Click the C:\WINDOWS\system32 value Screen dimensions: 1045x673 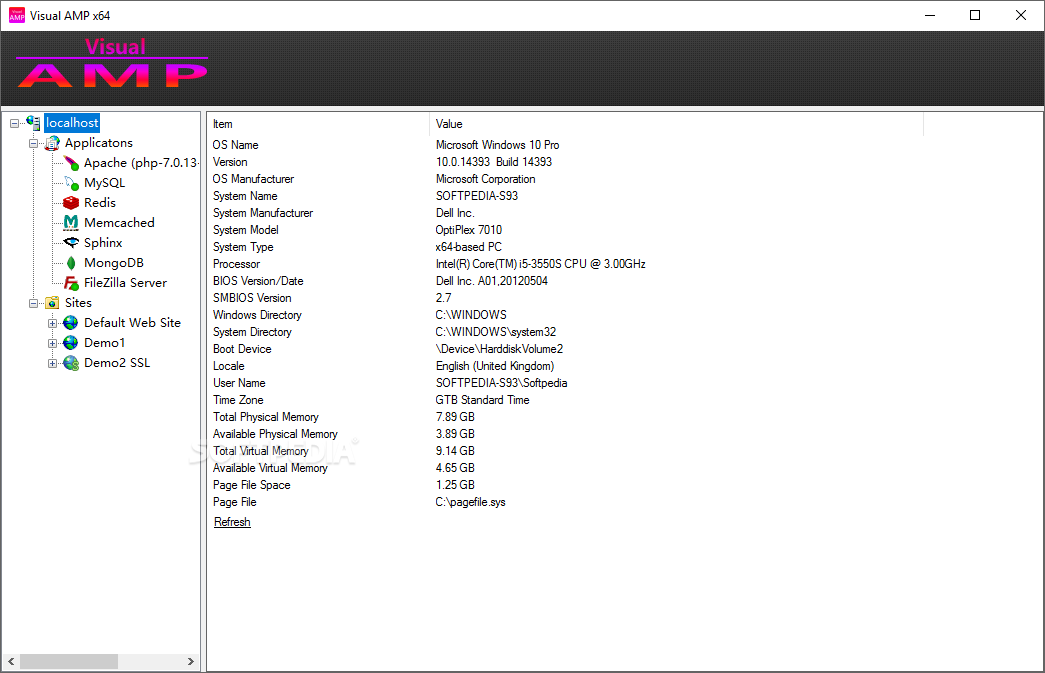pyautogui.click(x=496, y=332)
